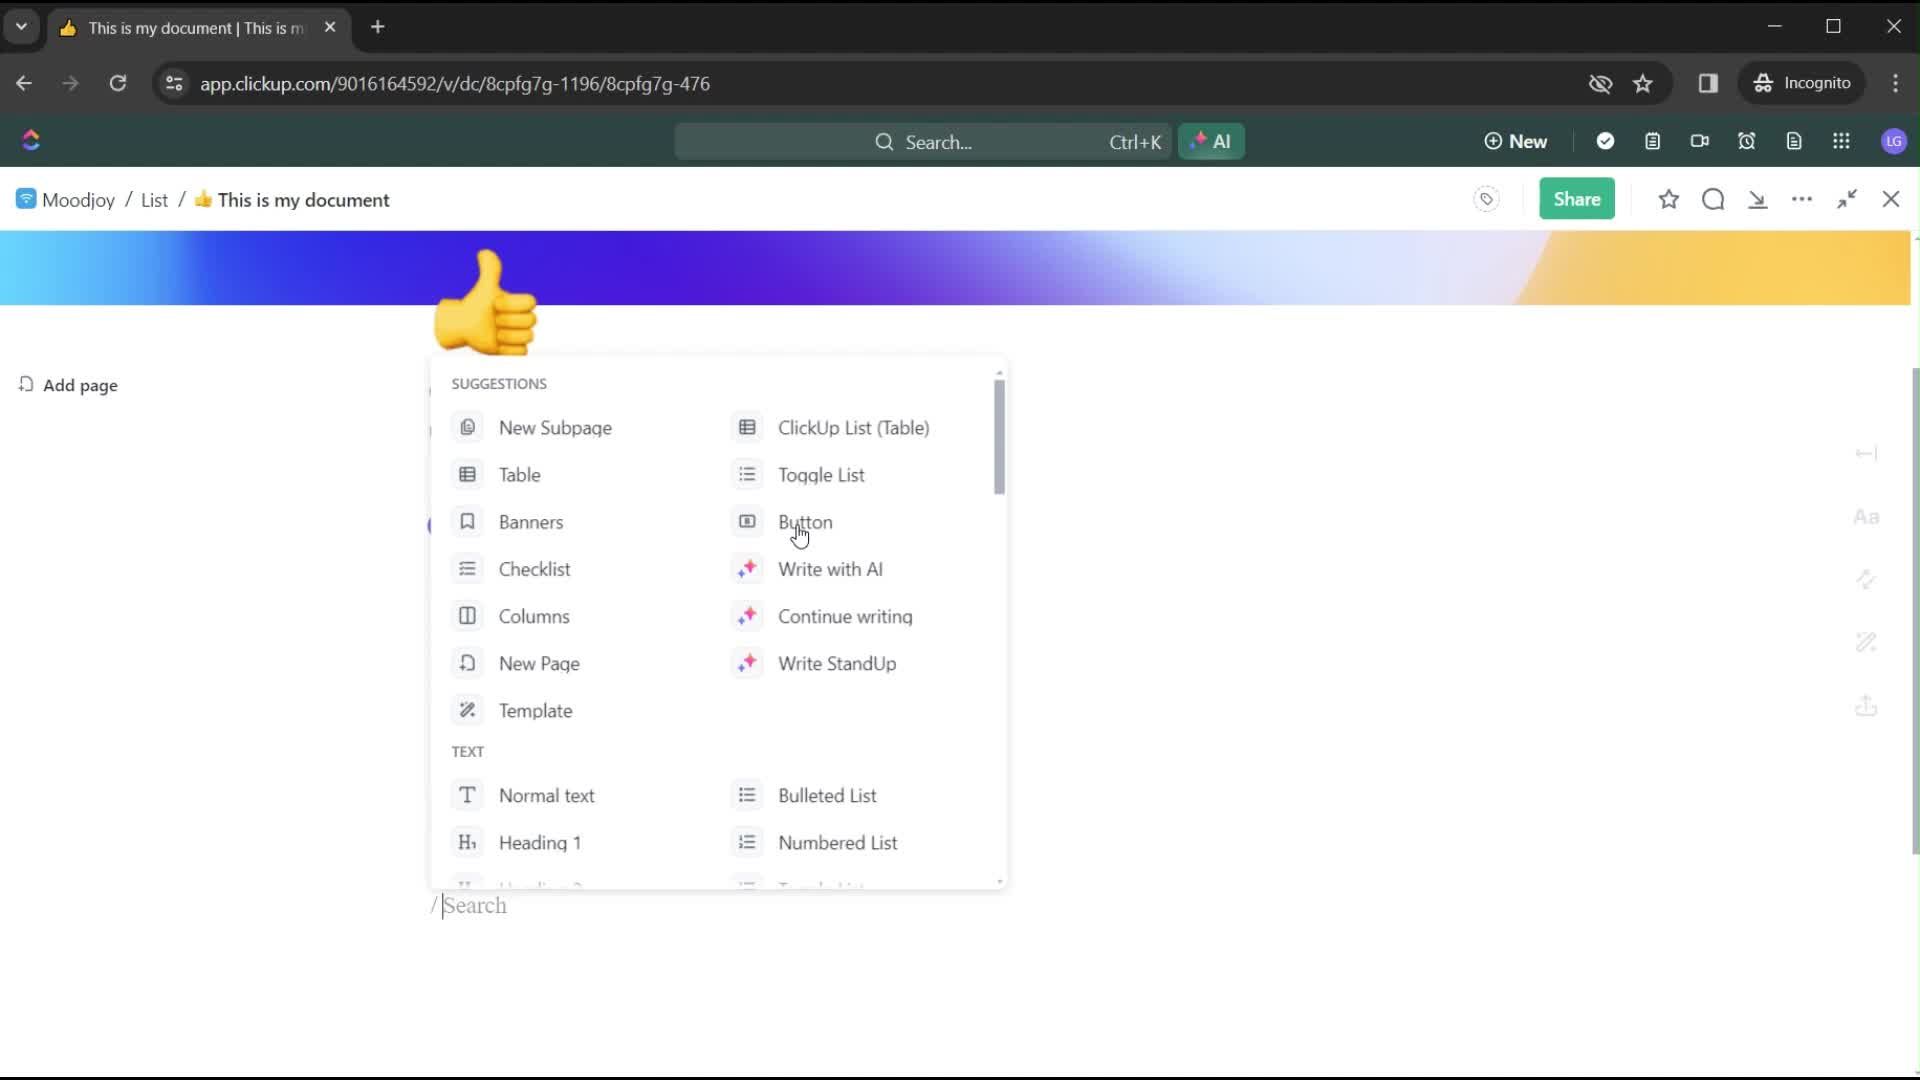Expand the TEXT section in menu
Screen dimensions: 1920x1080
pyautogui.click(x=467, y=750)
